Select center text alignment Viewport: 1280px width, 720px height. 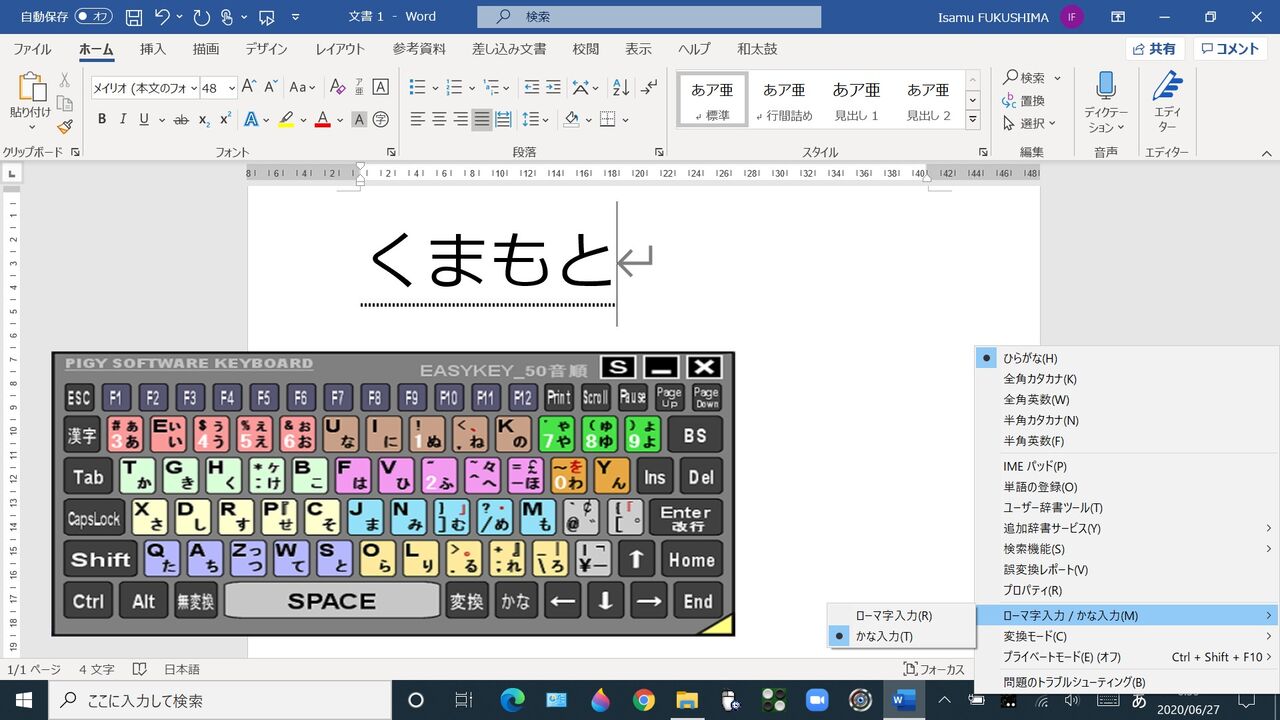(x=439, y=119)
